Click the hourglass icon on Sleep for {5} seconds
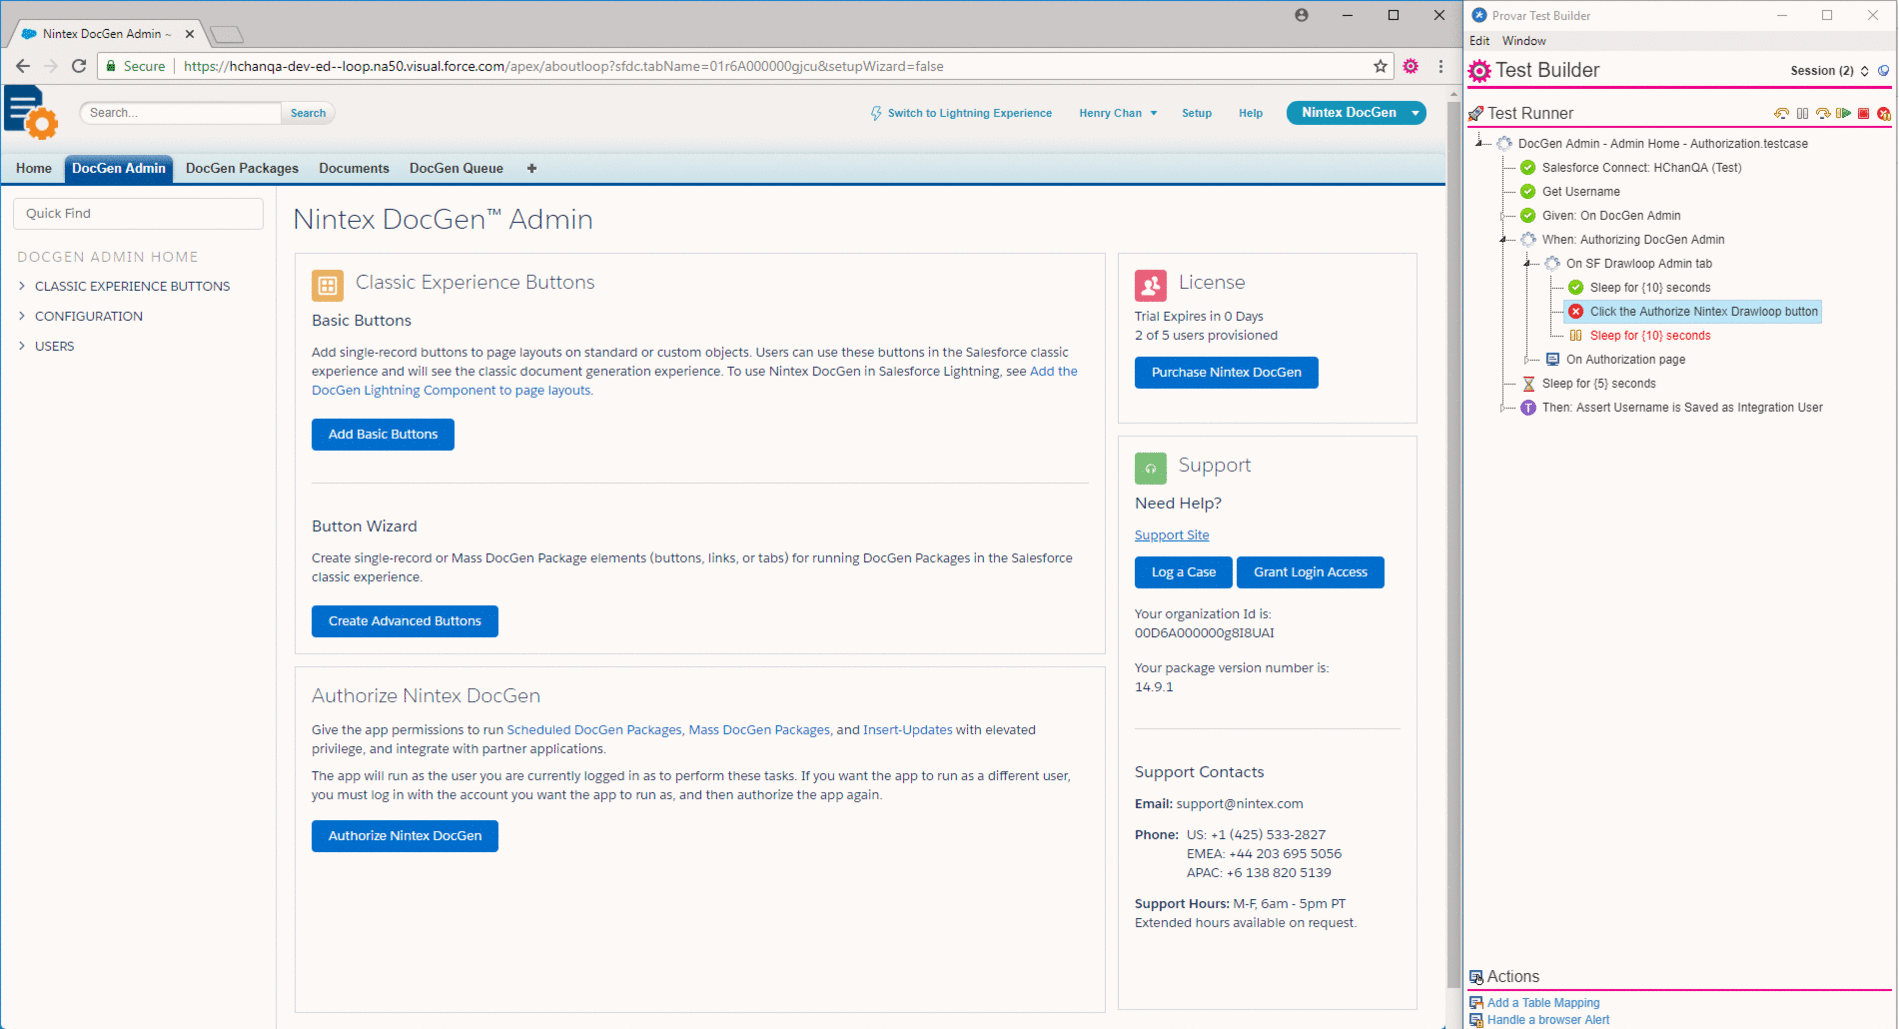1899x1029 pixels. coord(1528,384)
